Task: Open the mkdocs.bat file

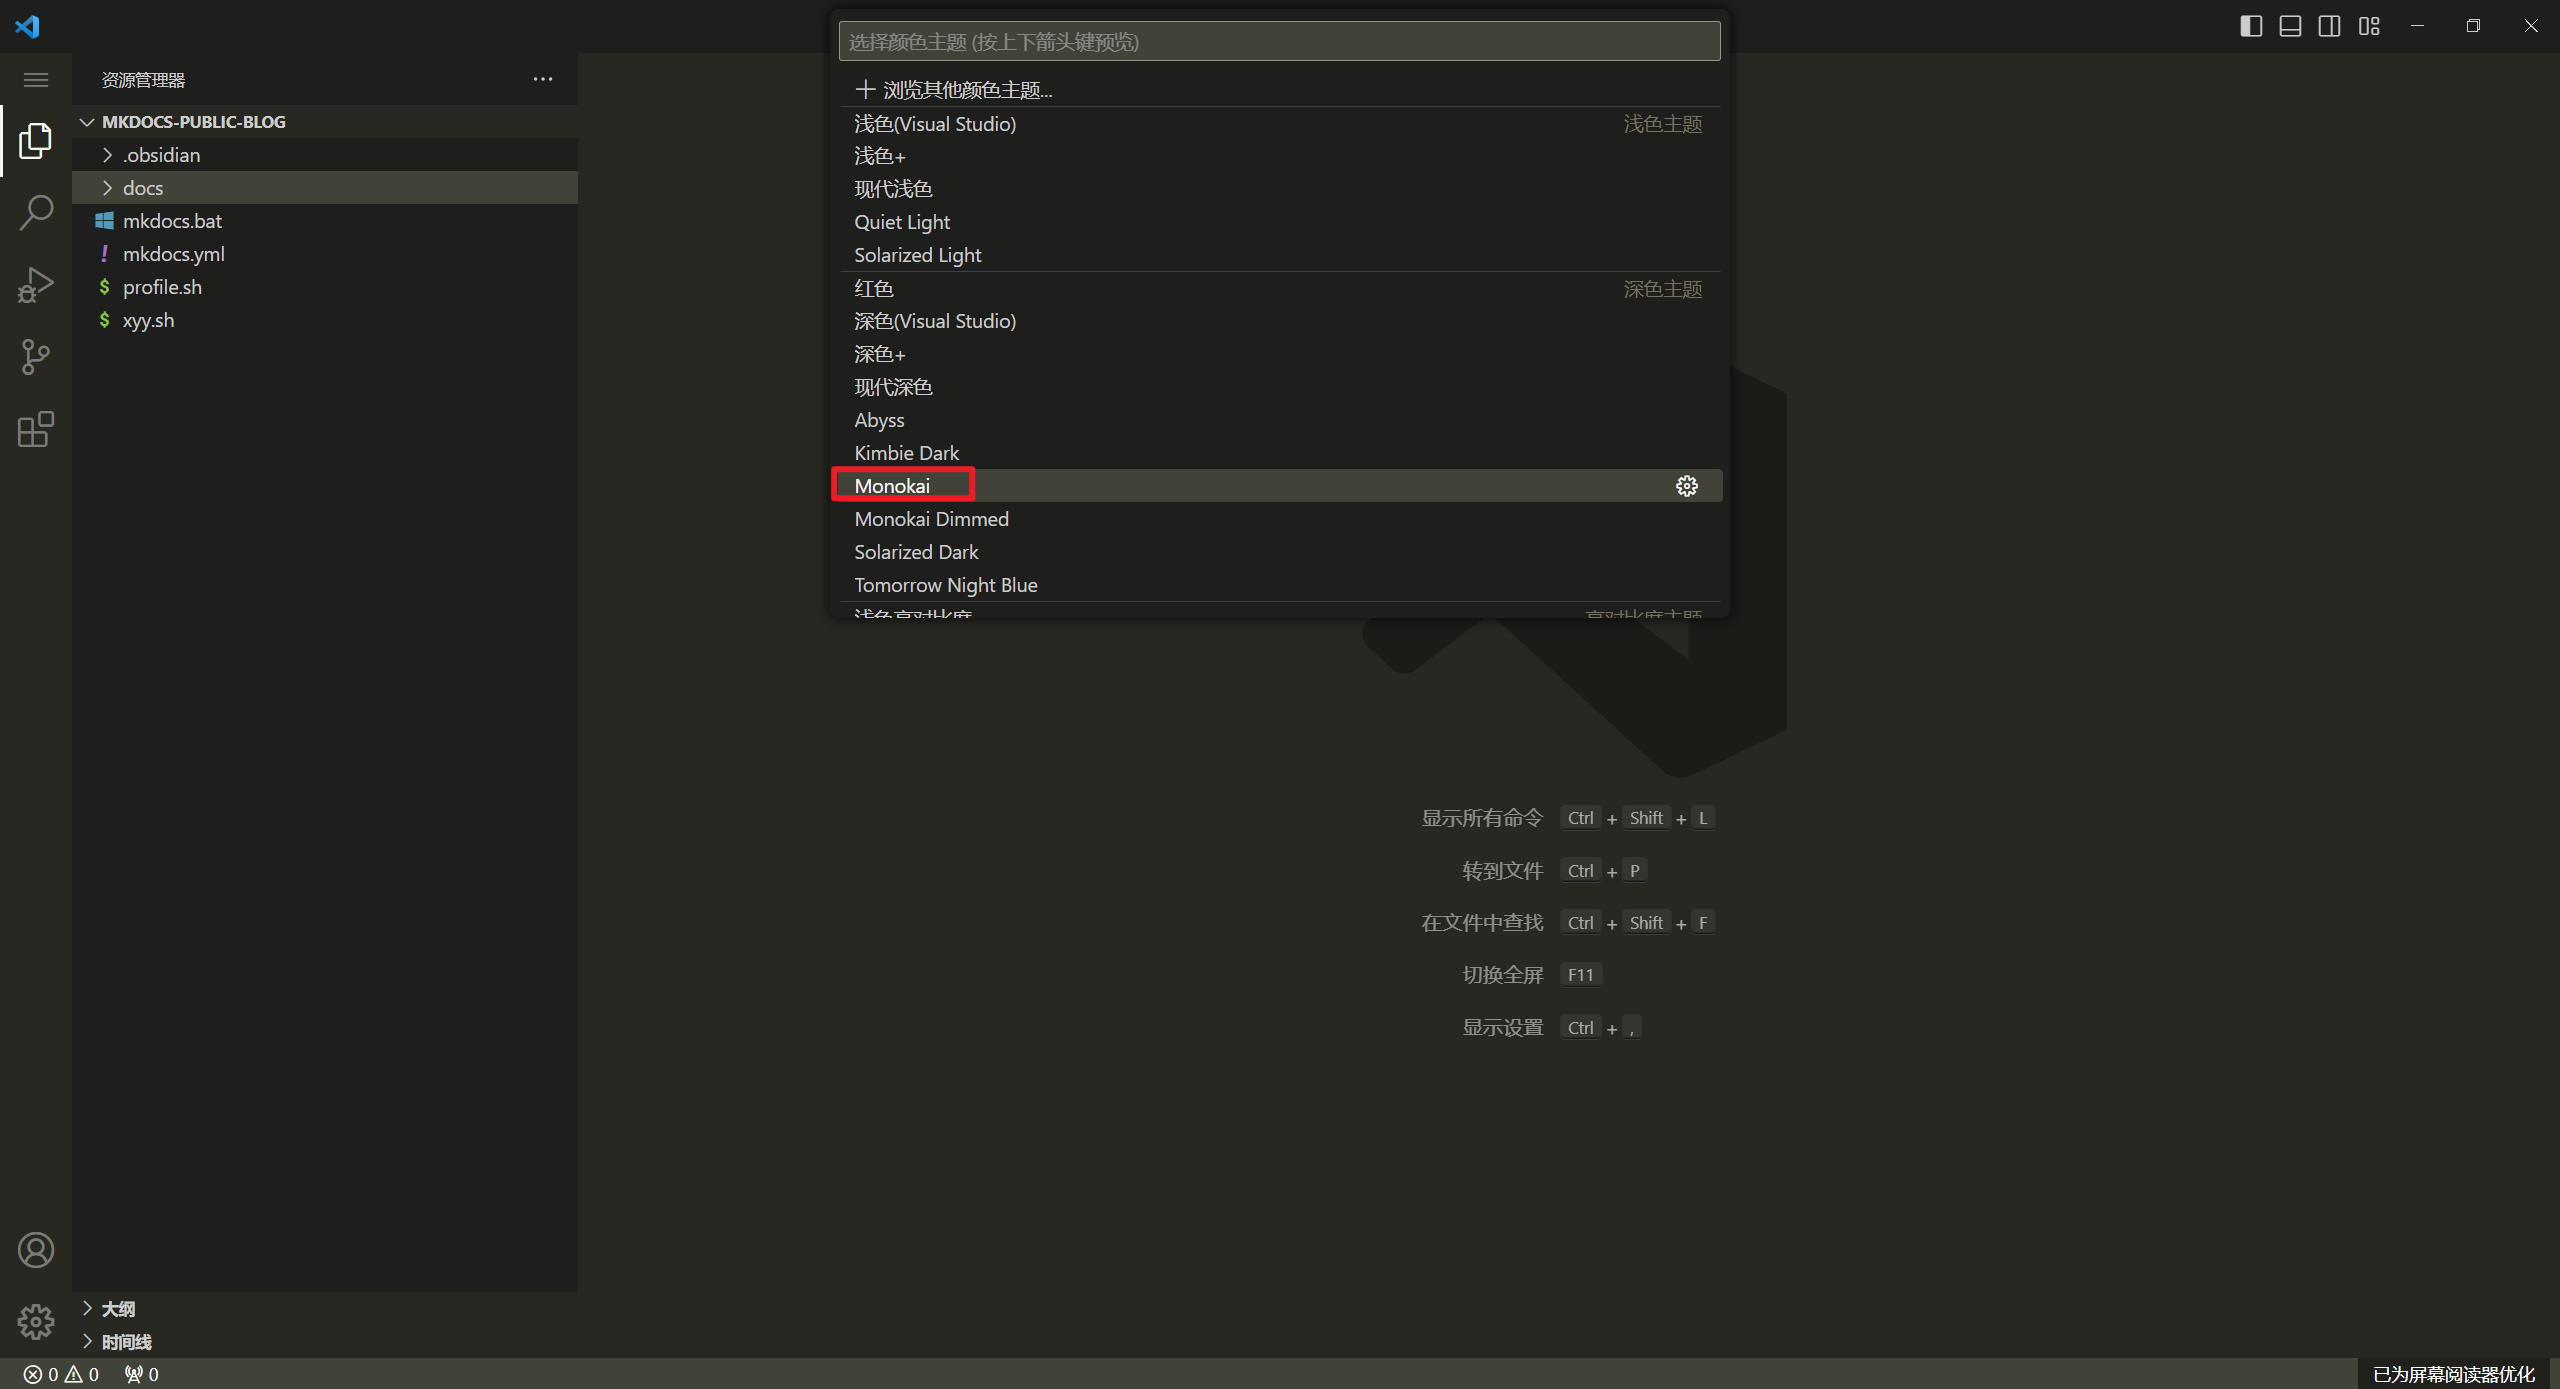Action: coord(325,221)
